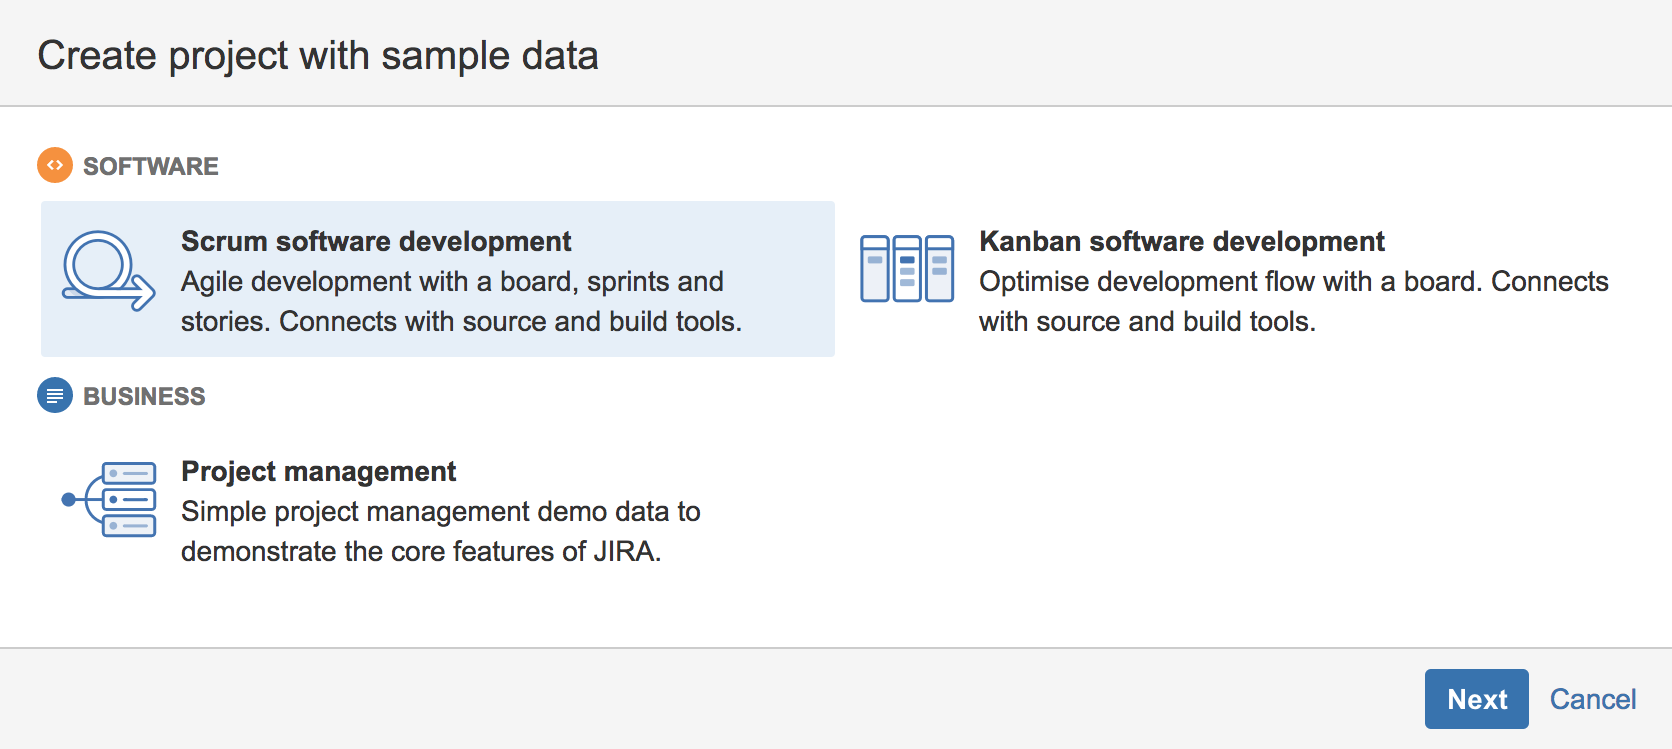
Task: Select the Kanban board columns icon
Action: click(907, 268)
